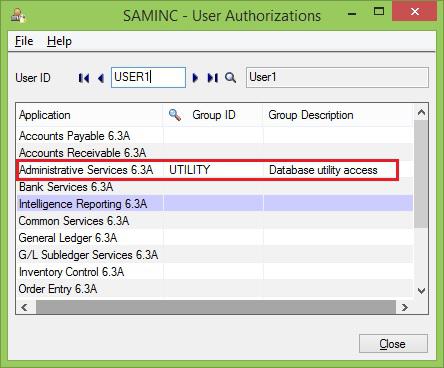Select the Order Entry 6.3A row
444x368 pixels.
pos(215,289)
